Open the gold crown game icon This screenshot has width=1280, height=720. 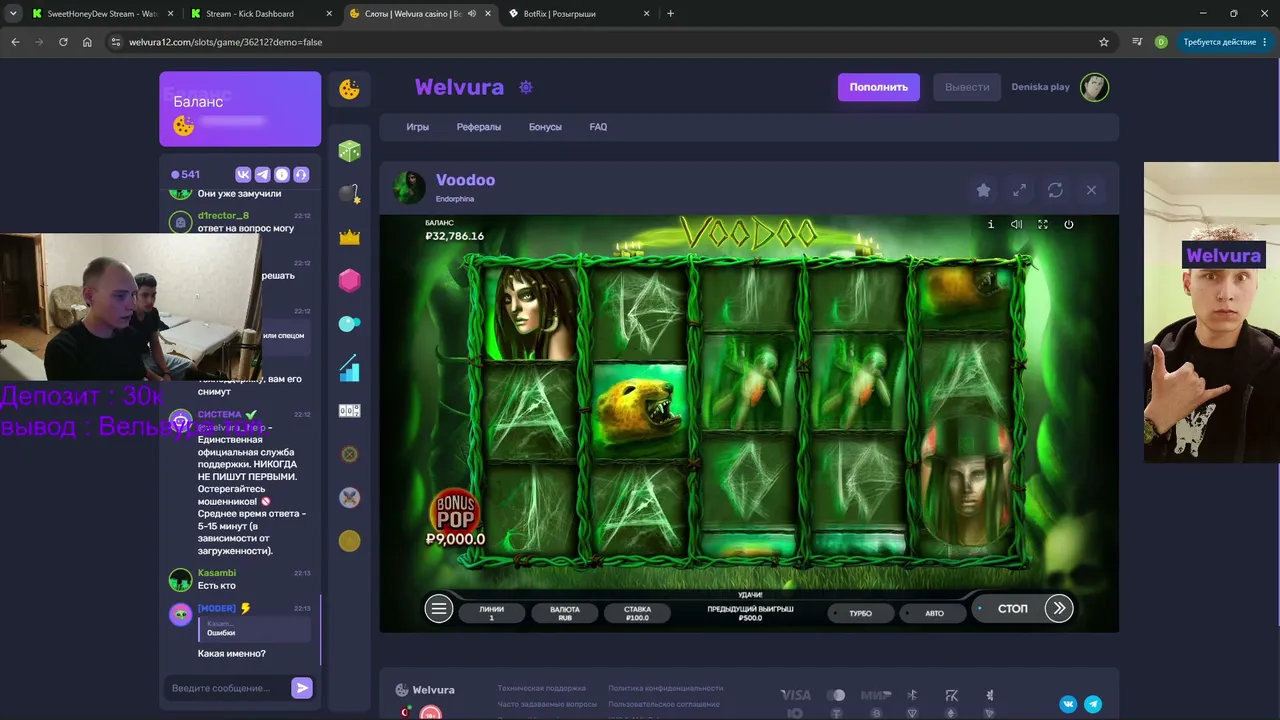point(349,237)
